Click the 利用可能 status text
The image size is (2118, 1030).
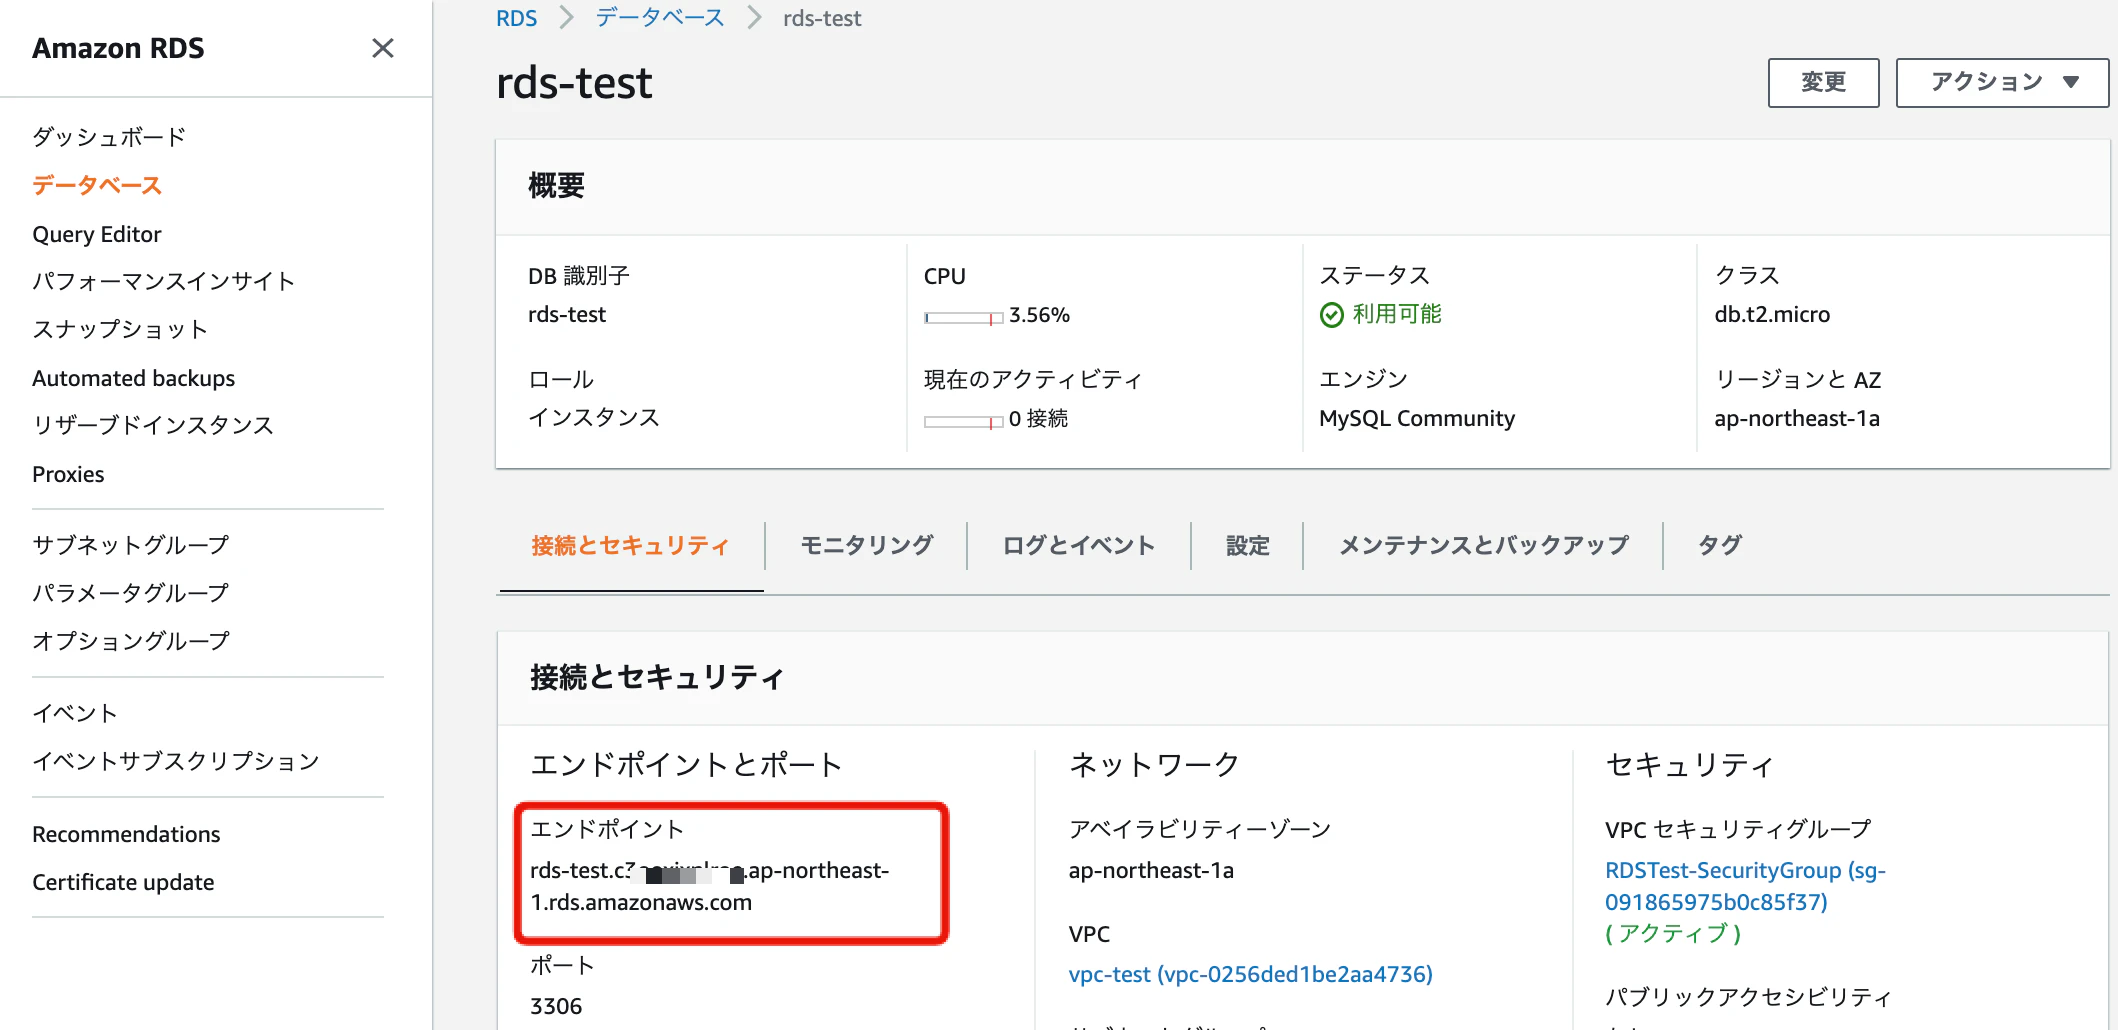coord(1397,314)
